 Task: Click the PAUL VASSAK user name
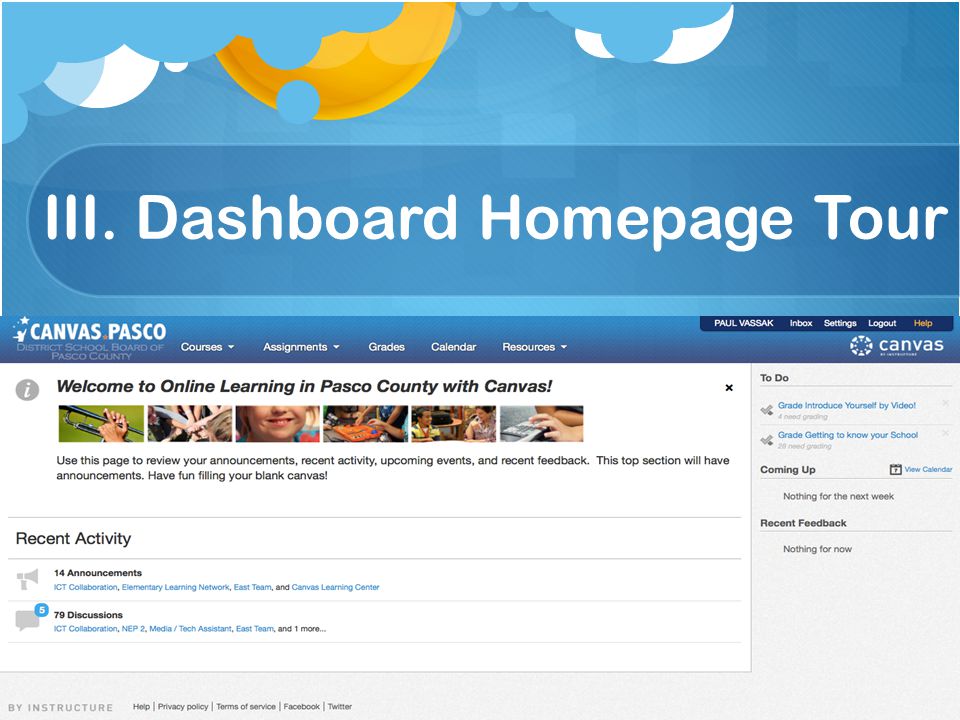pos(743,323)
